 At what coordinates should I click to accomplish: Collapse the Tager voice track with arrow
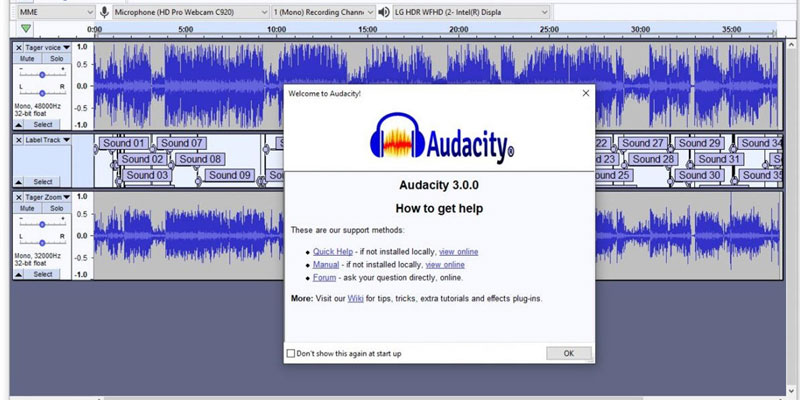pyautogui.click(x=18, y=124)
